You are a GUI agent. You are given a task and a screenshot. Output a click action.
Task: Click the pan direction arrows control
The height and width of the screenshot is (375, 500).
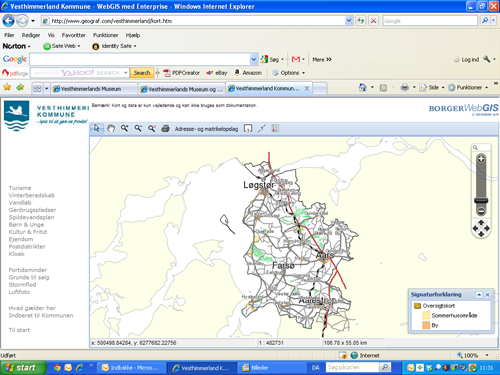pyautogui.click(x=481, y=228)
